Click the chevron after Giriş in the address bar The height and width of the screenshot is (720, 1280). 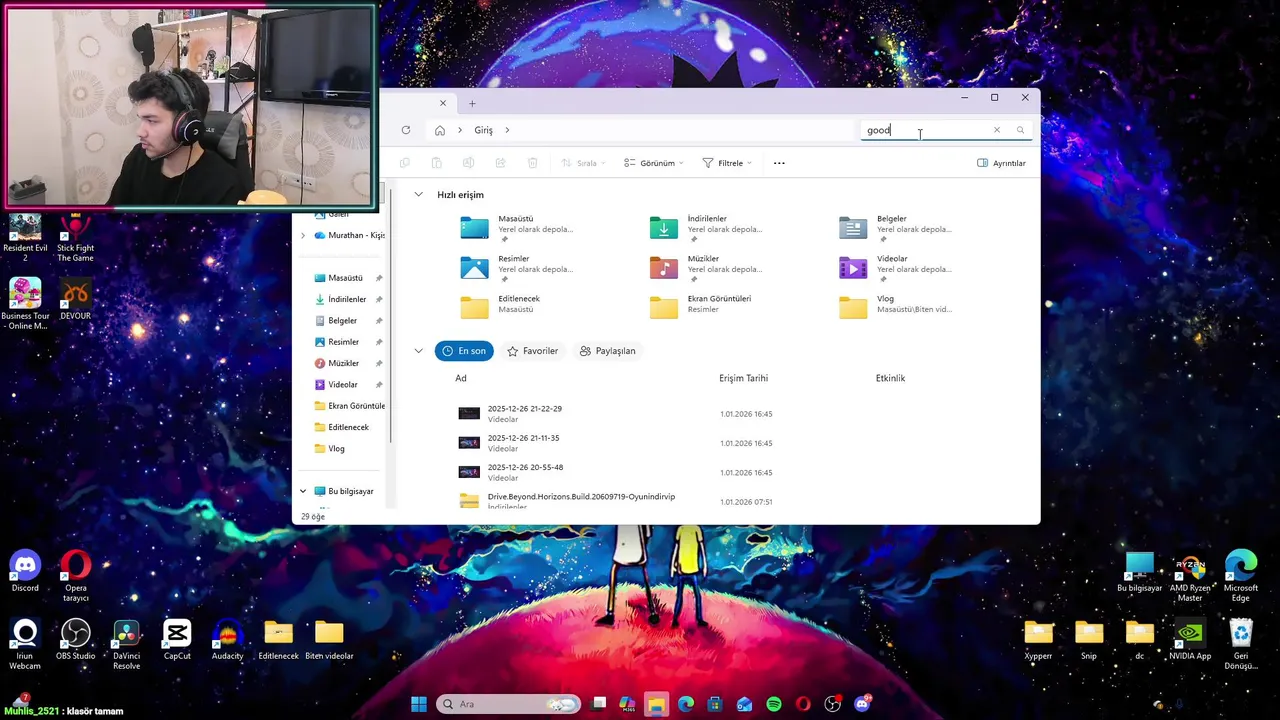(x=507, y=130)
